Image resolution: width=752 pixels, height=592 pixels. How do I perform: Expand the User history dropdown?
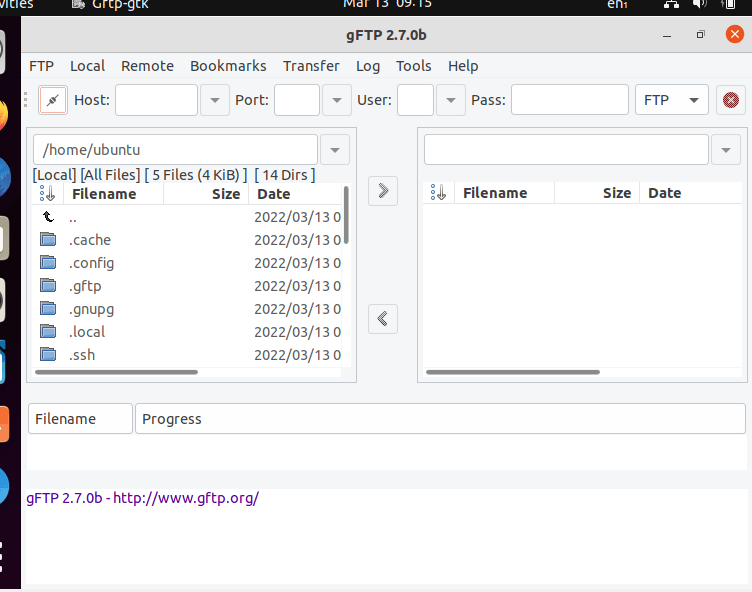pos(450,100)
